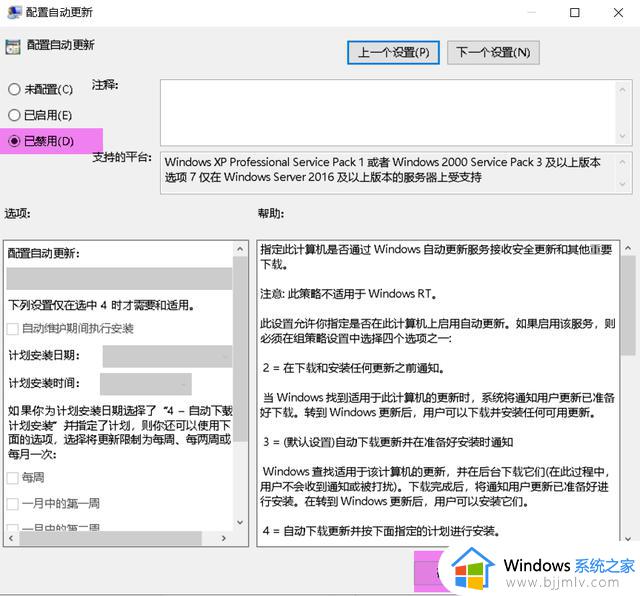Click the comment box scroll down arrow

tap(622, 136)
